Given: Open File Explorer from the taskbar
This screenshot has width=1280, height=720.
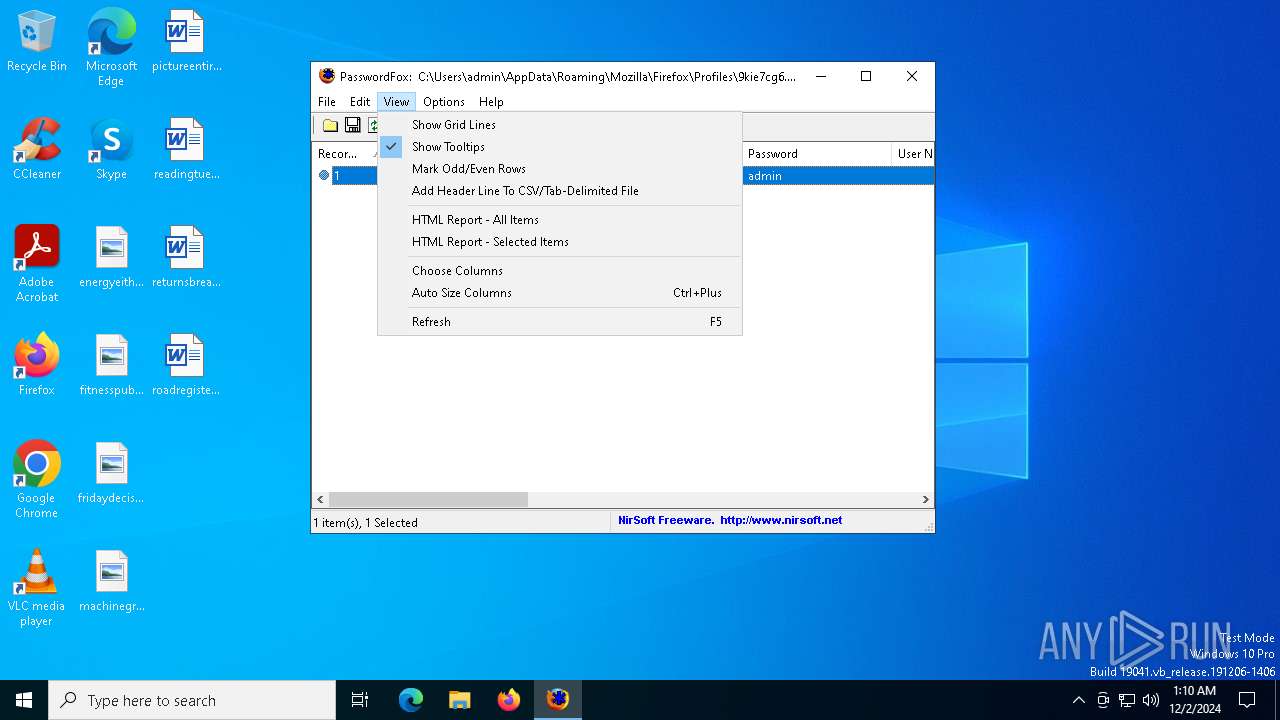Looking at the screenshot, I should 460,700.
